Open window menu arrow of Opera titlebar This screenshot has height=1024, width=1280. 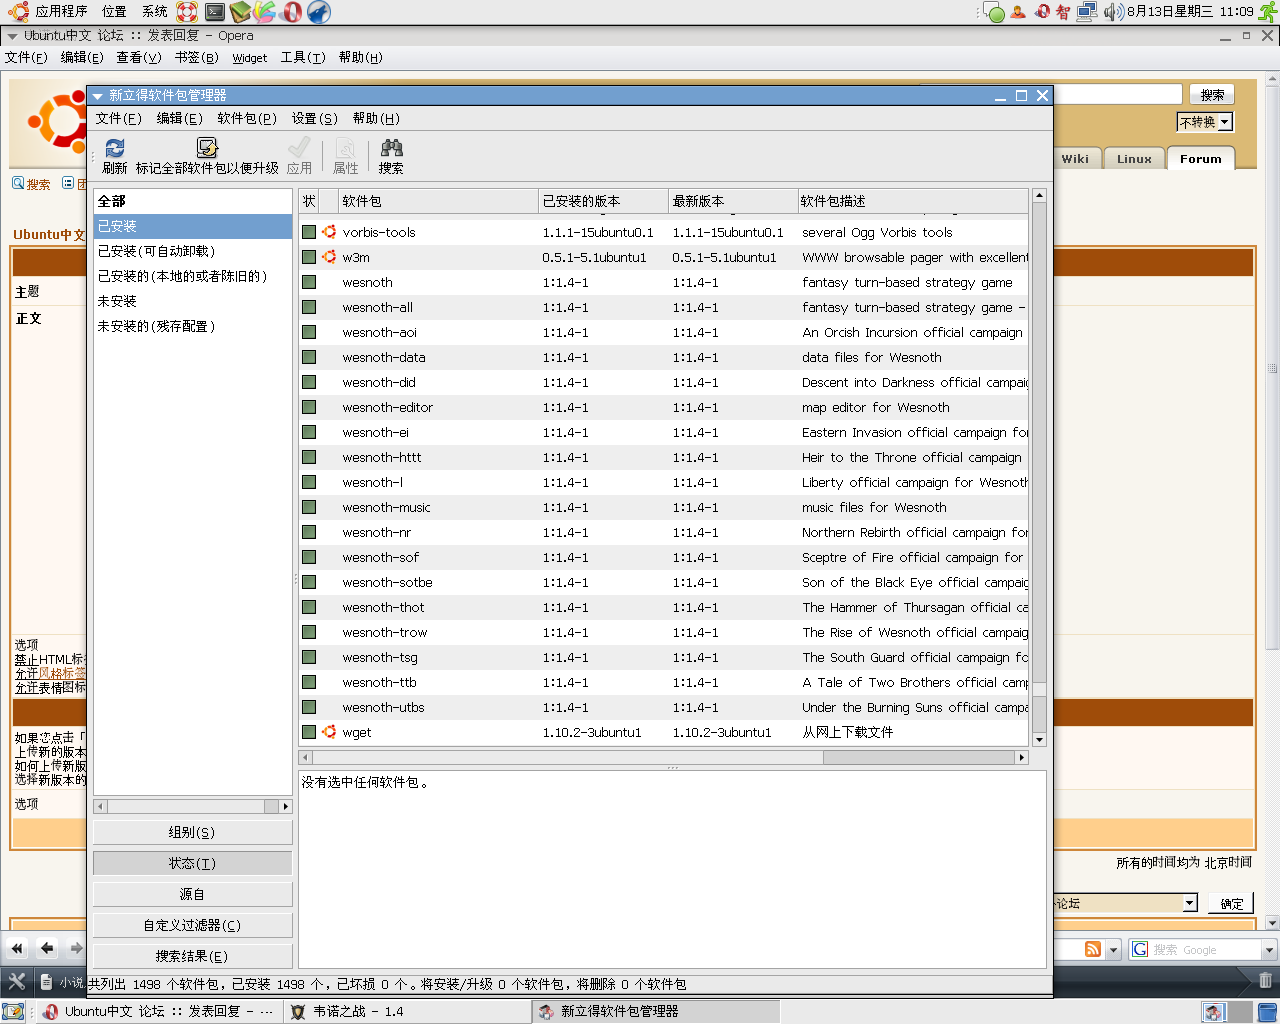[12, 36]
